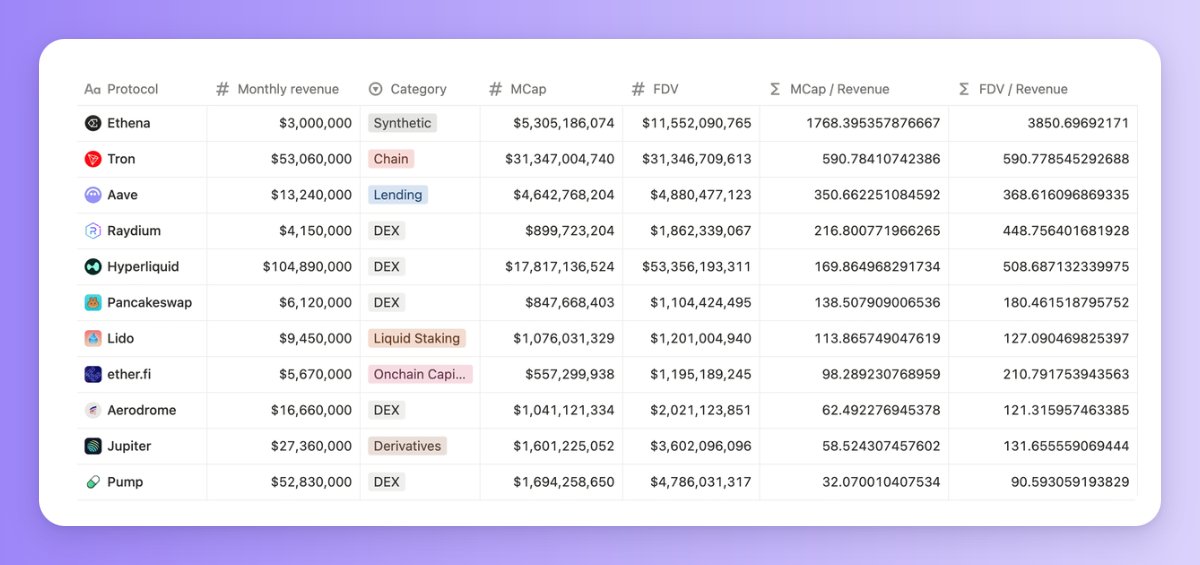1200x565 pixels.
Task: Click the text-type icon beside Protocol header
Action: tap(93, 89)
